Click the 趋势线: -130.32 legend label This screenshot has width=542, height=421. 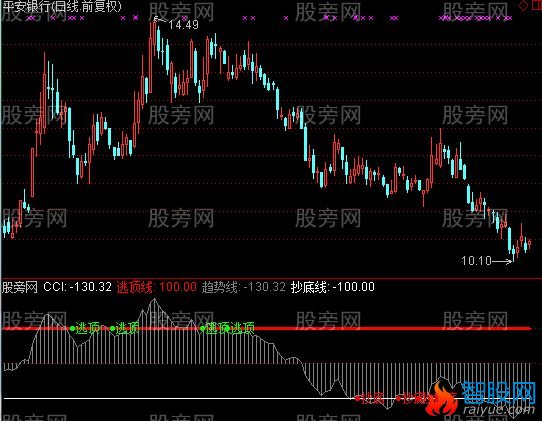point(244,287)
